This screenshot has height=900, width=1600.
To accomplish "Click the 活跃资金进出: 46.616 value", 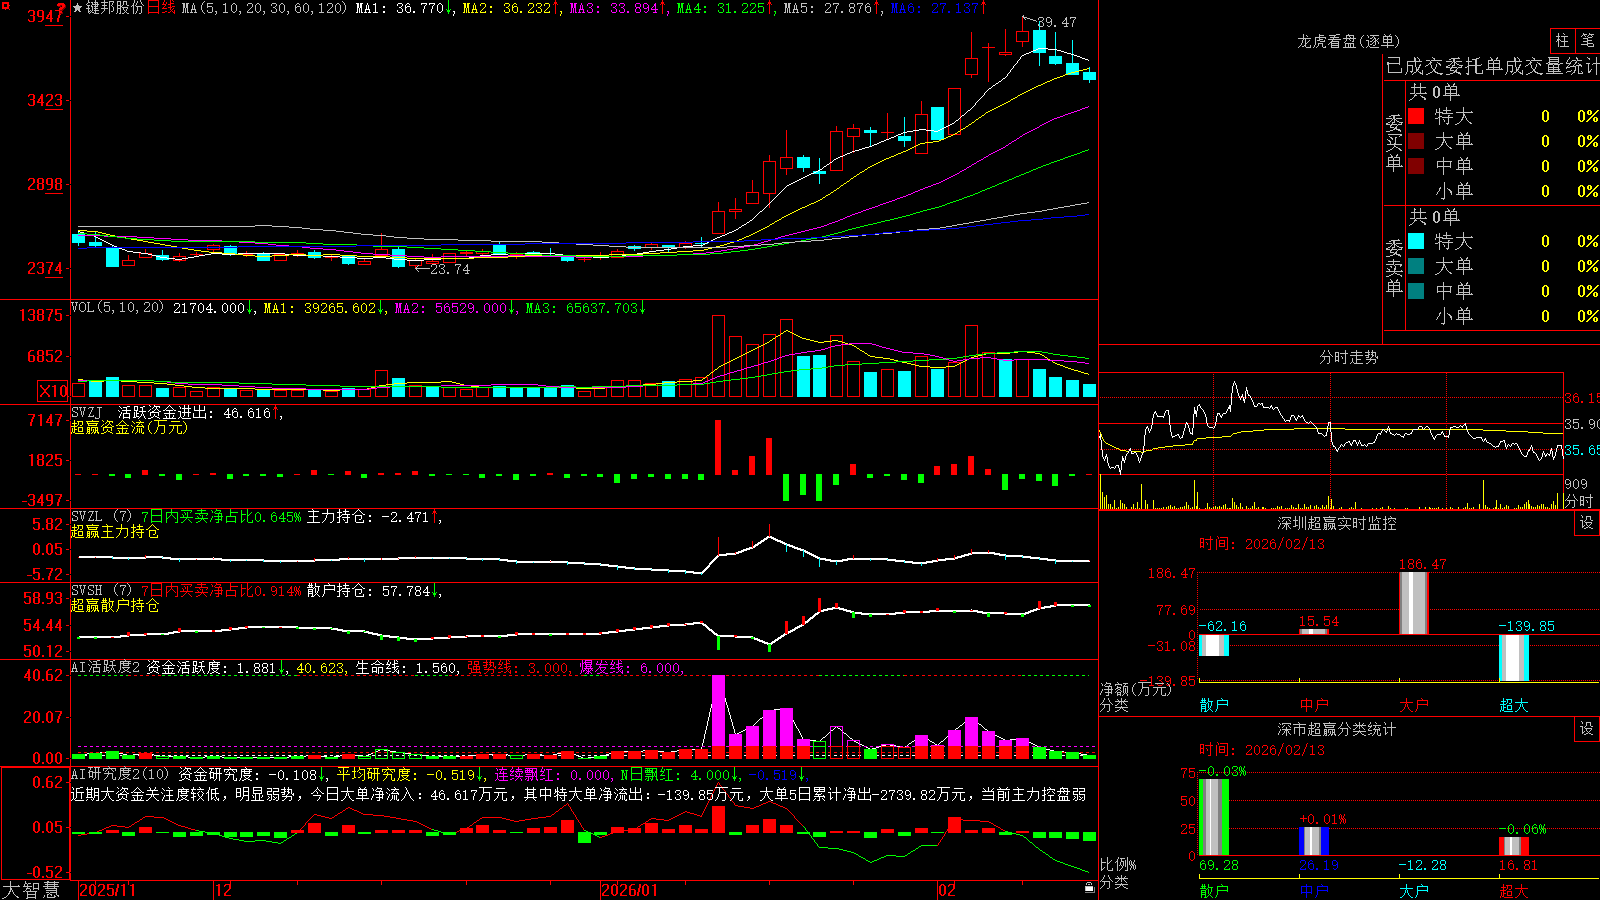I will tap(194, 413).
